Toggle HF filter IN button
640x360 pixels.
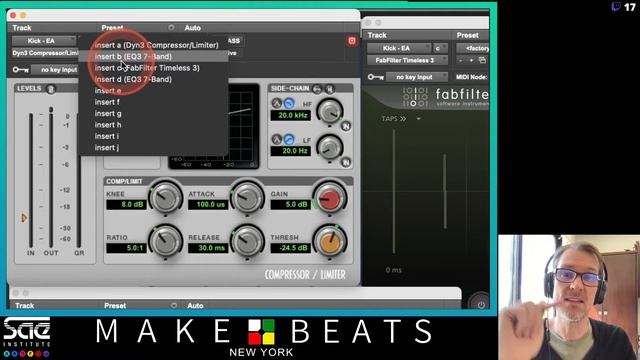[x=346, y=126]
